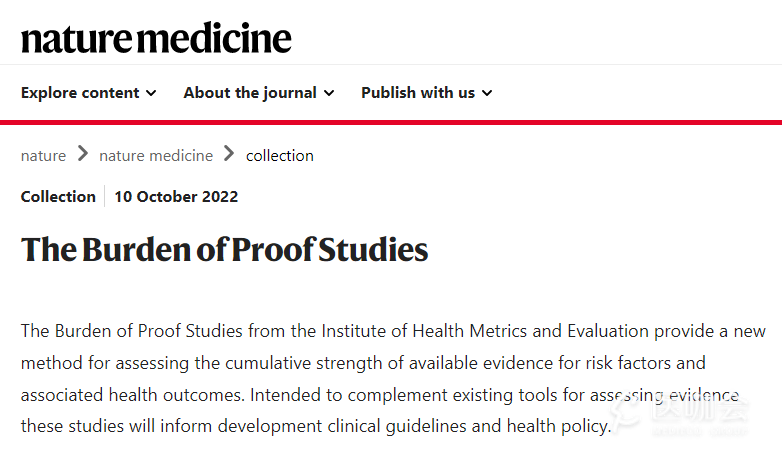Go to the nature medicine breadcrumb link
Viewport: 782px width, 458px height.
click(x=156, y=155)
